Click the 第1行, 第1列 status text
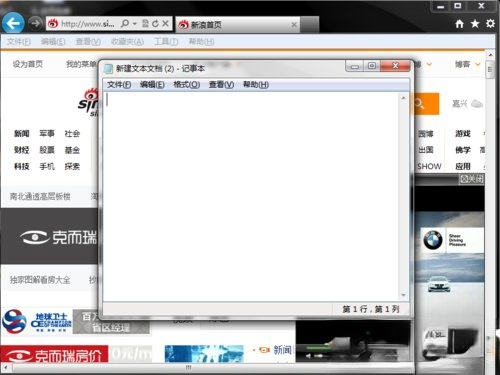500x375 pixels. (371, 309)
